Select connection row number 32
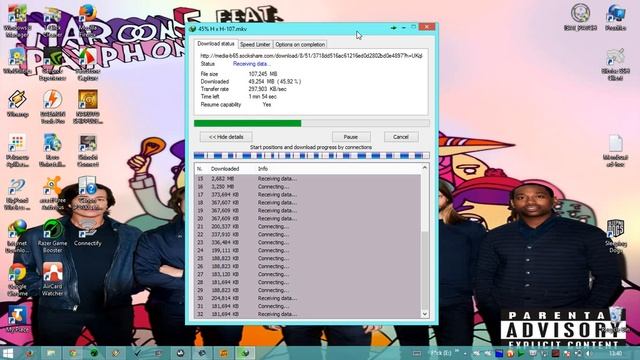640x360 pixels. click(308, 314)
